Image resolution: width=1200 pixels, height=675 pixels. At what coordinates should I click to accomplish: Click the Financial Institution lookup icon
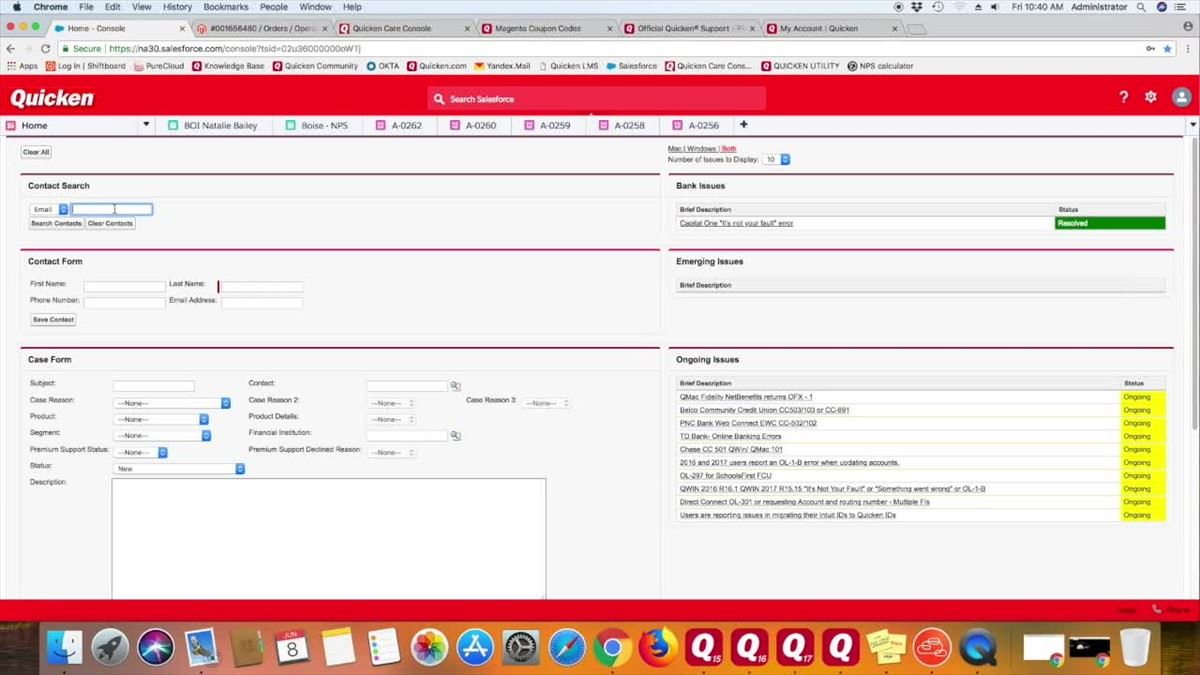click(455, 436)
